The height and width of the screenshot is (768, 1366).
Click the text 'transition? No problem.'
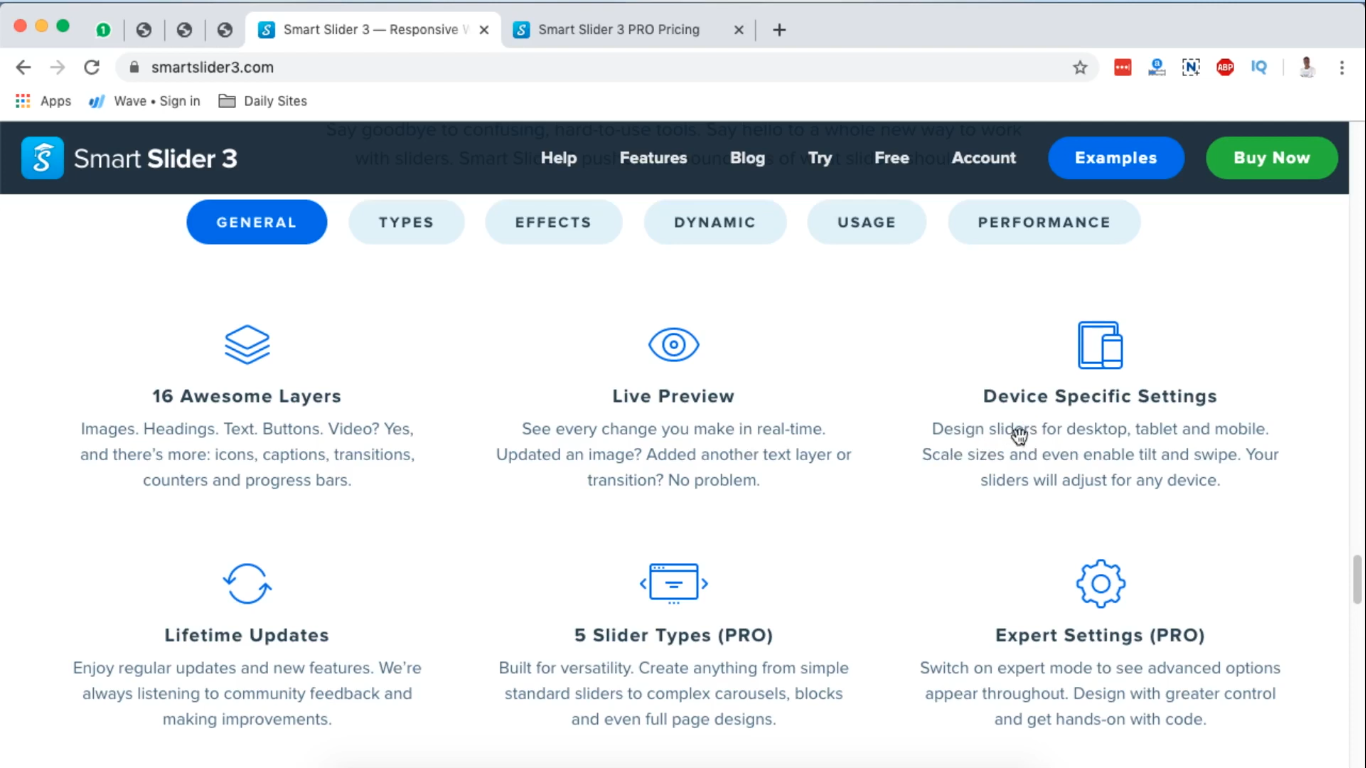click(673, 480)
